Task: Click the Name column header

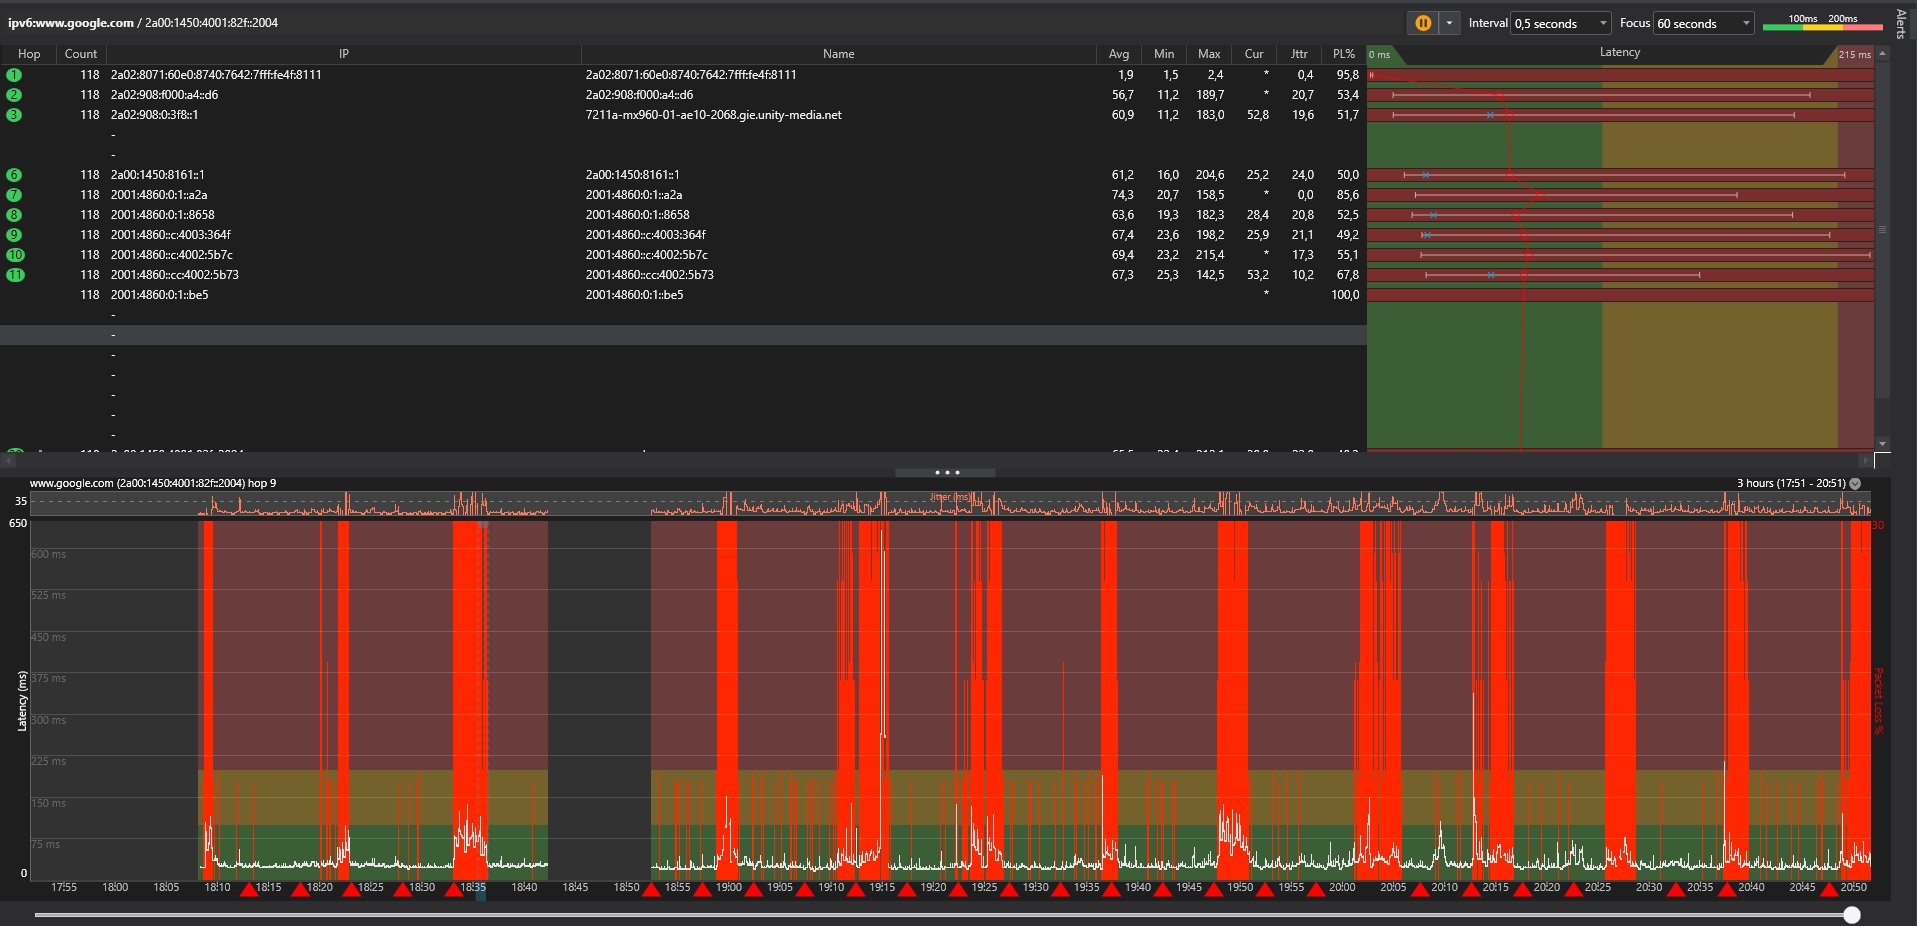Action: 838,54
